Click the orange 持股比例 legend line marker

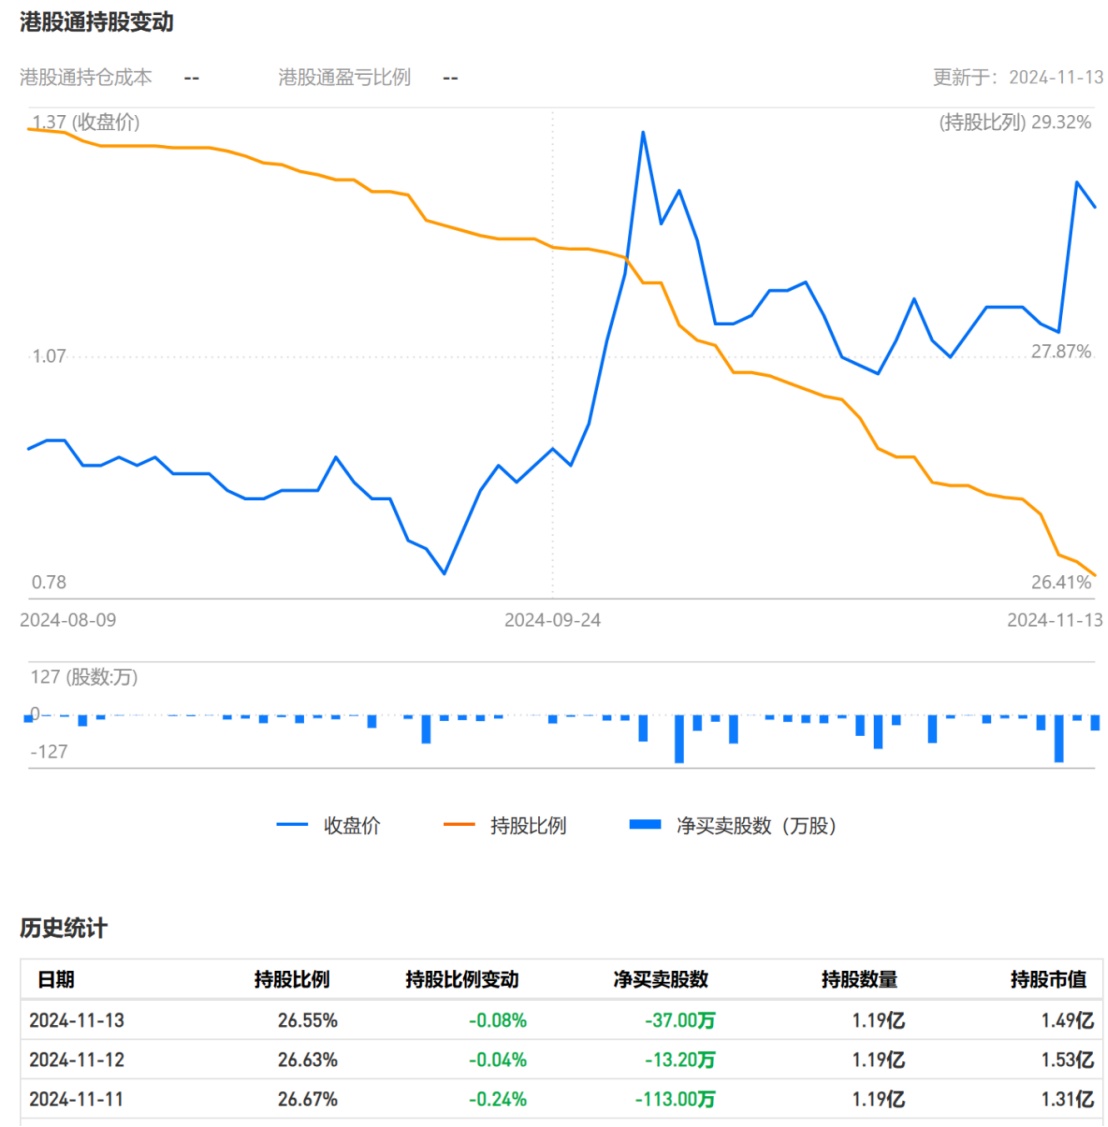pyautogui.click(x=459, y=825)
